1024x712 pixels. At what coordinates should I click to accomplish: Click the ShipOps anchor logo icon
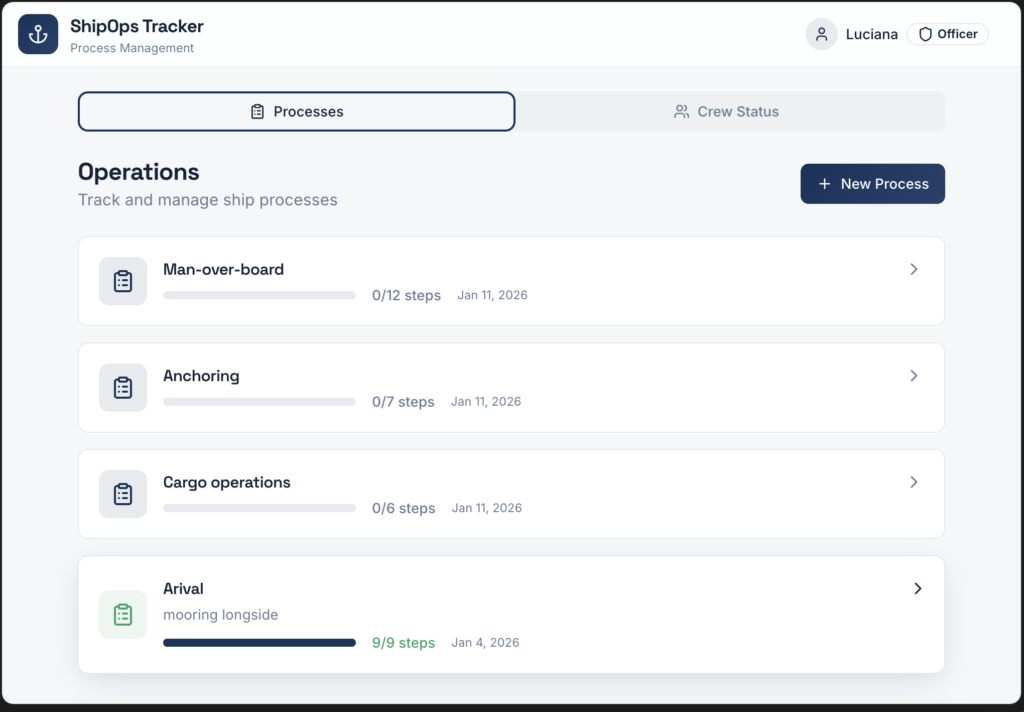coord(38,34)
